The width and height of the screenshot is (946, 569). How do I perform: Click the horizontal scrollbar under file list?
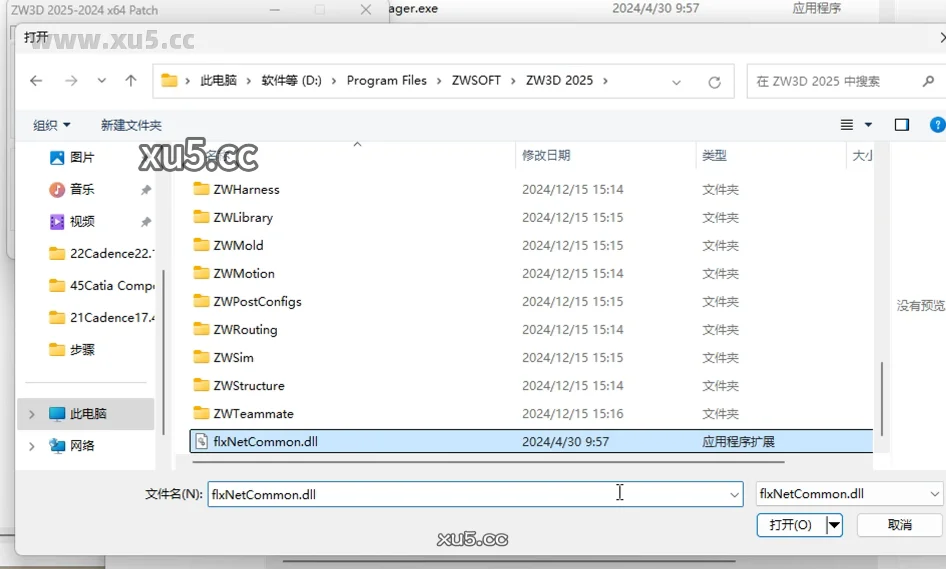(x=490, y=462)
